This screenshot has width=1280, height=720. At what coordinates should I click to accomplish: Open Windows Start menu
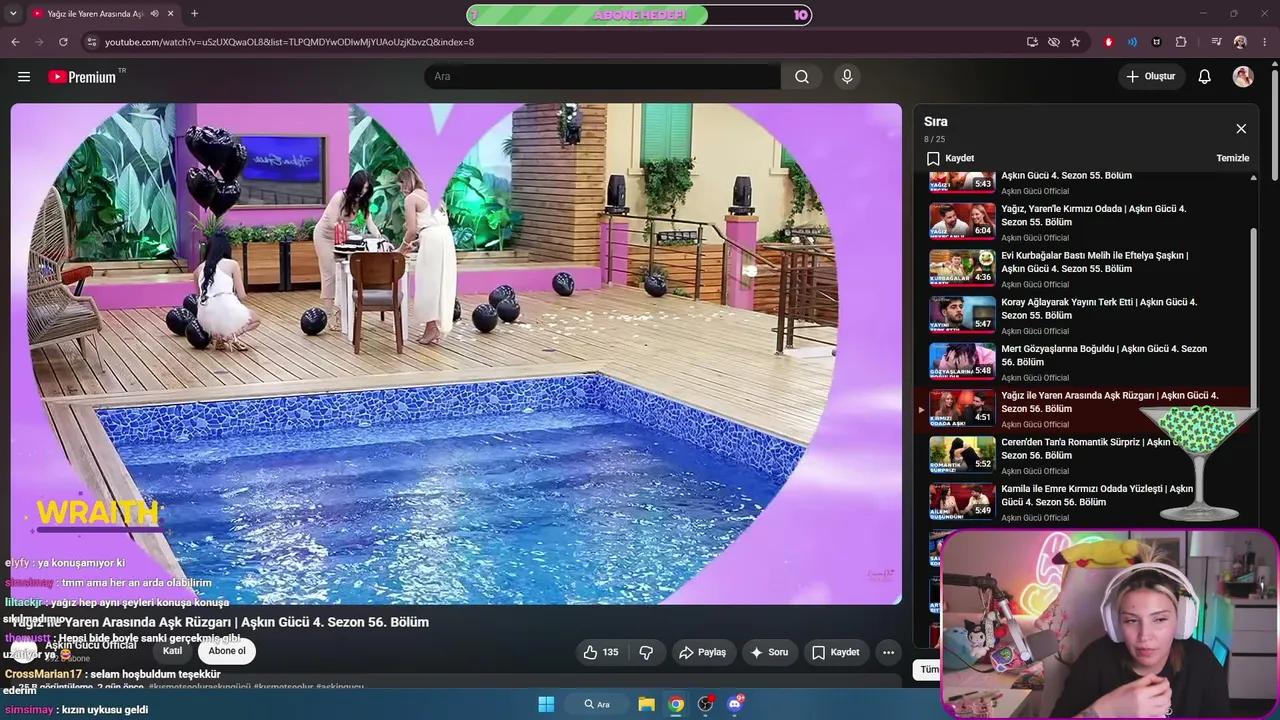546,704
